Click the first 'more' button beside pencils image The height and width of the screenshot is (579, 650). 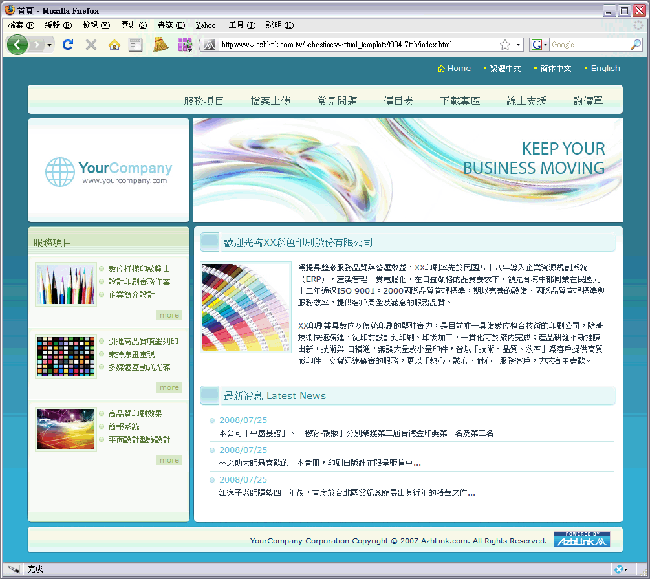[x=169, y=315]
